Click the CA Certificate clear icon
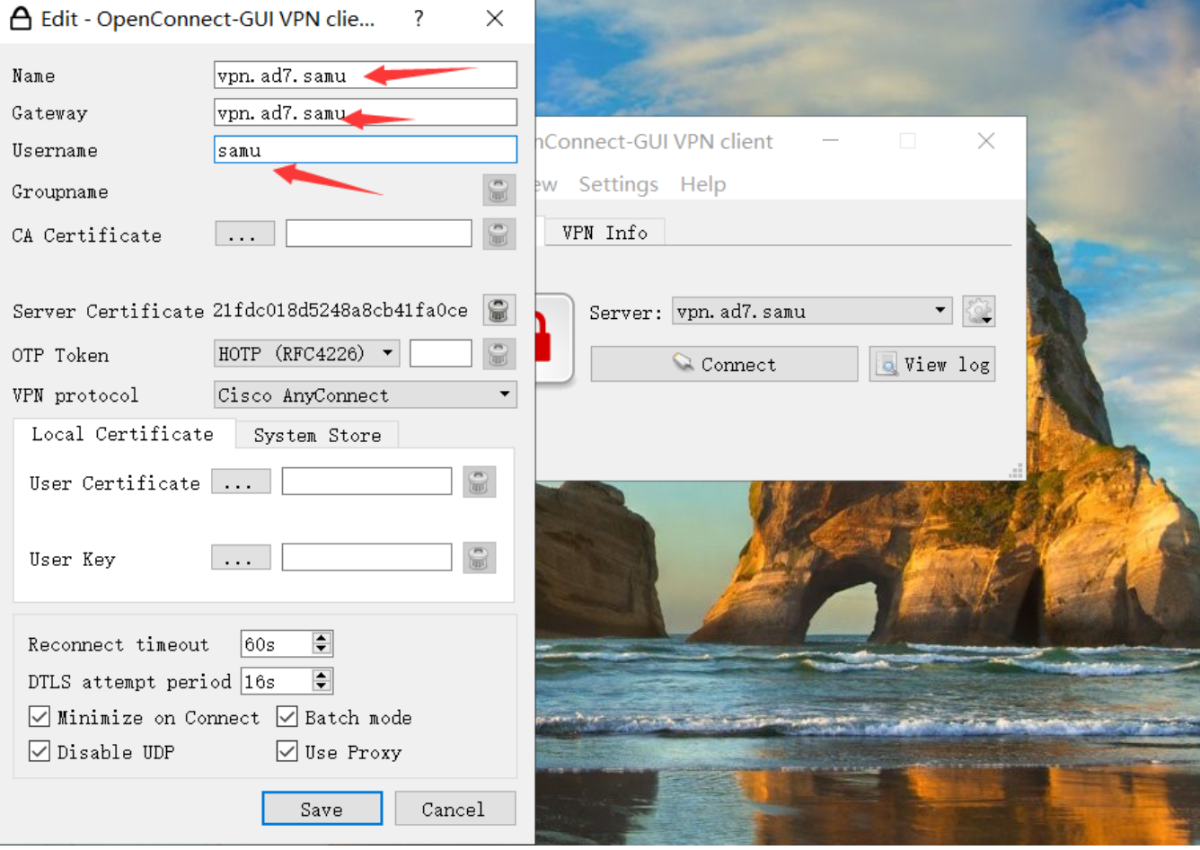Screen dimensions: 1200x850 click(499, 234)
